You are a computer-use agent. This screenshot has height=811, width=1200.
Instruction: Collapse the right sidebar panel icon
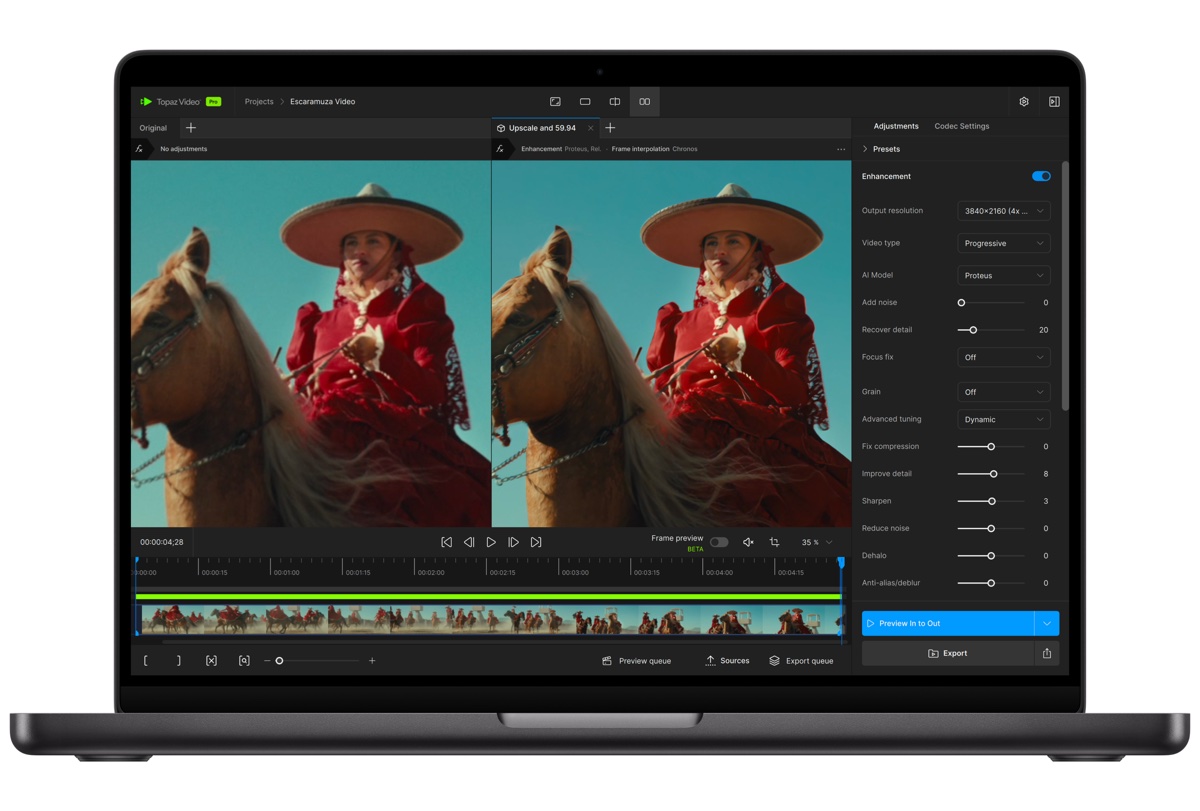(x=1054, y=102)
